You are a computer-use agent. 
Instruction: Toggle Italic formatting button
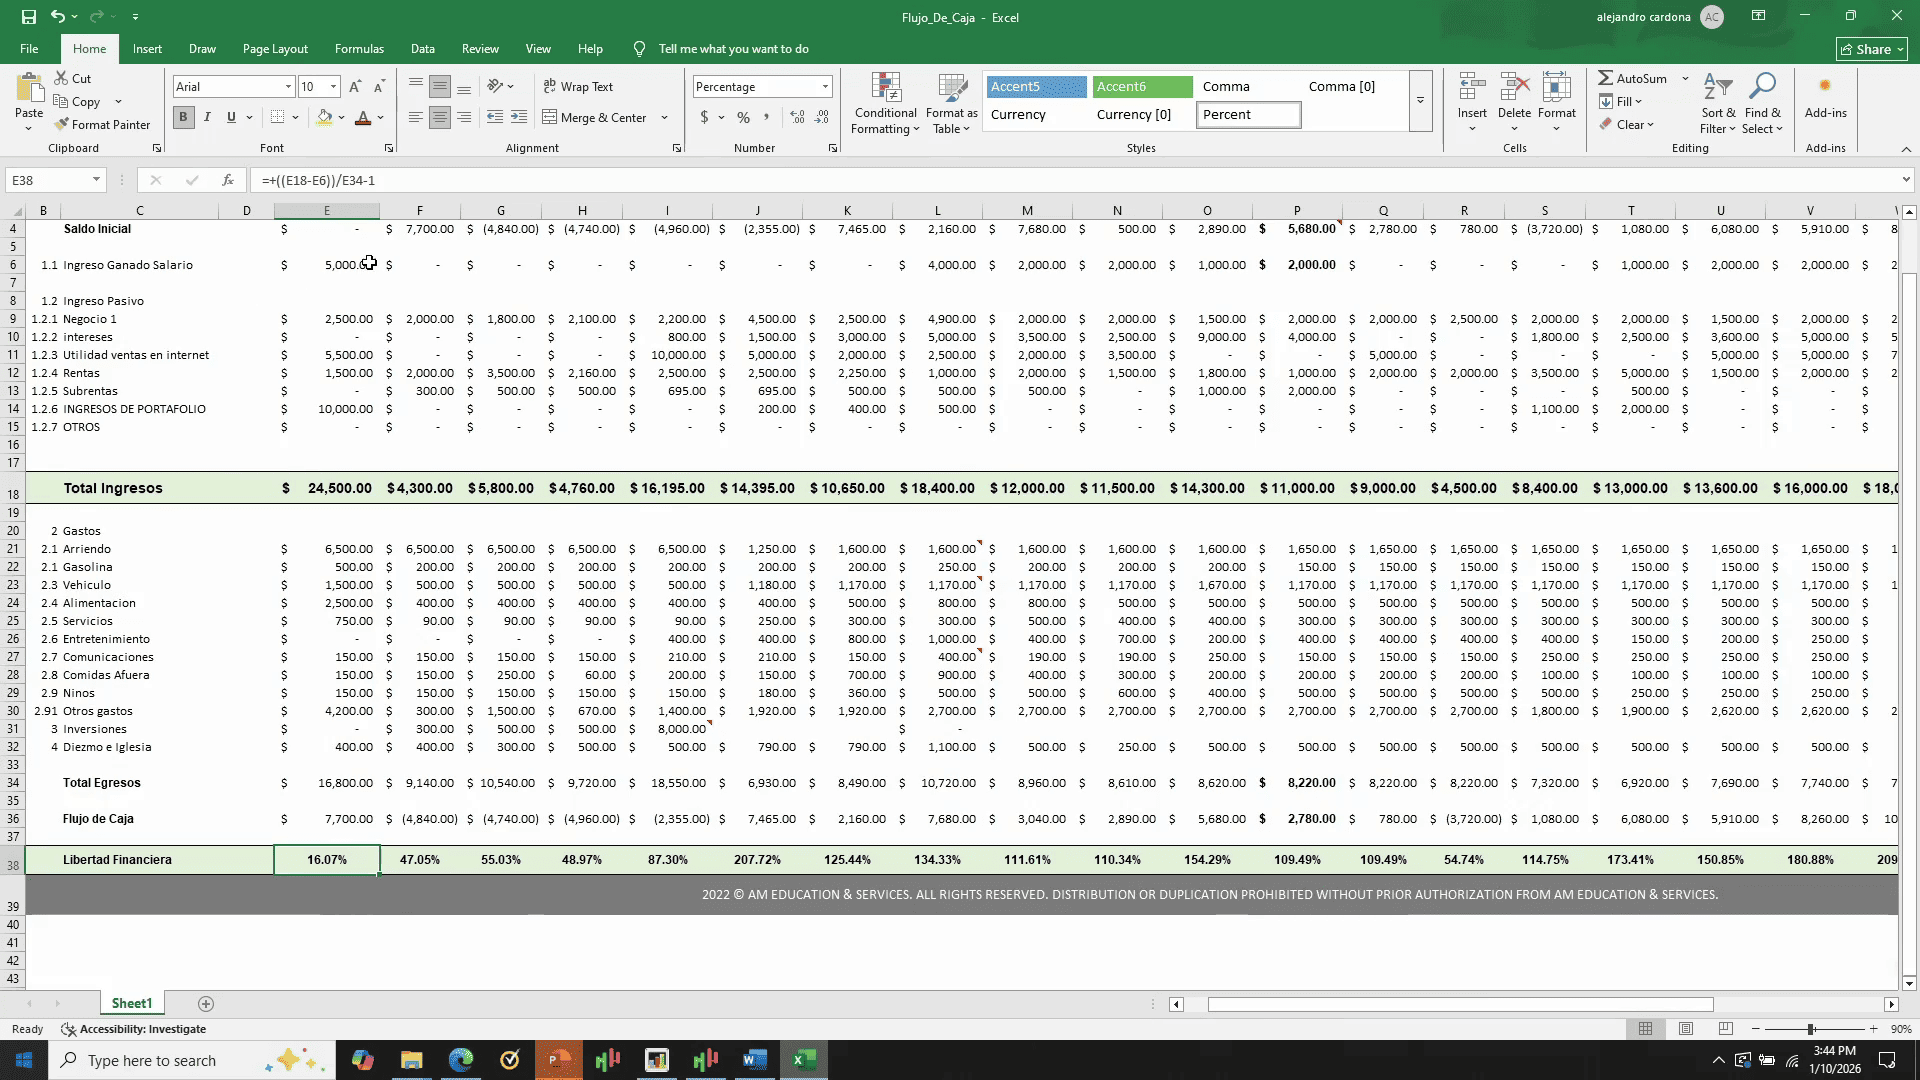[x=207, y=118]
